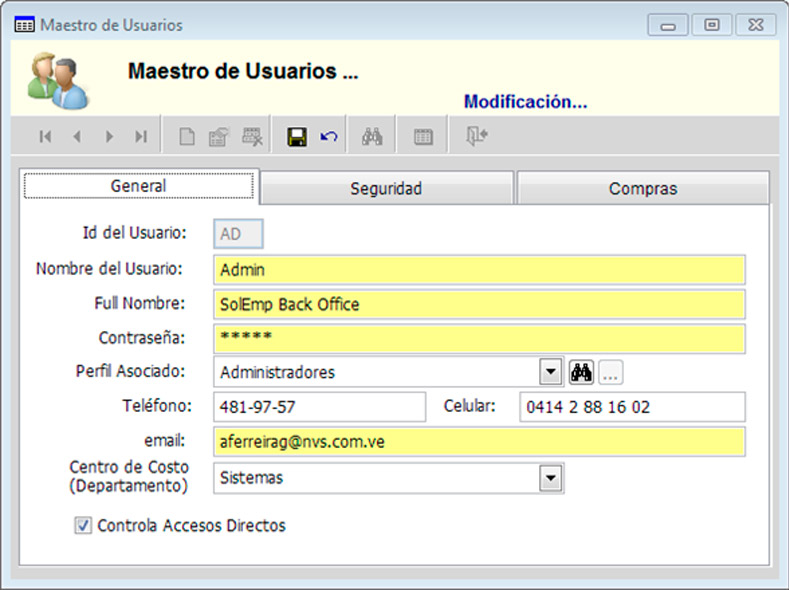Undo changes with the blue arrow icon
Viewport: 789px width, 590px height.
[328, 137]
